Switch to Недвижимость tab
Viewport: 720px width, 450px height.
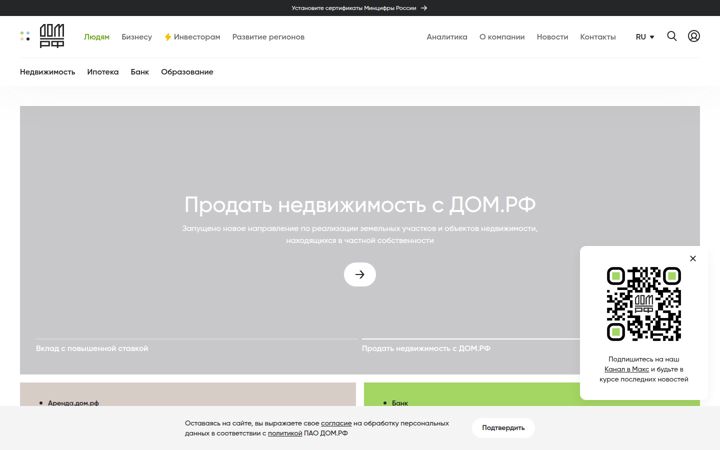tap(47, 72)
